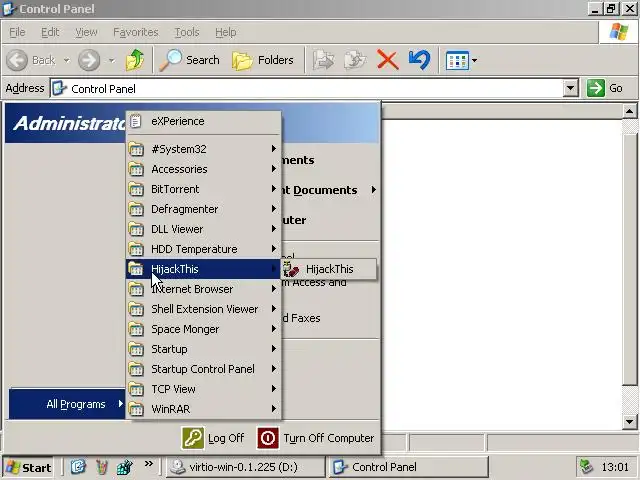Click the DLL Viewer folder icon

pyautogui.click(x=136, y=229)
